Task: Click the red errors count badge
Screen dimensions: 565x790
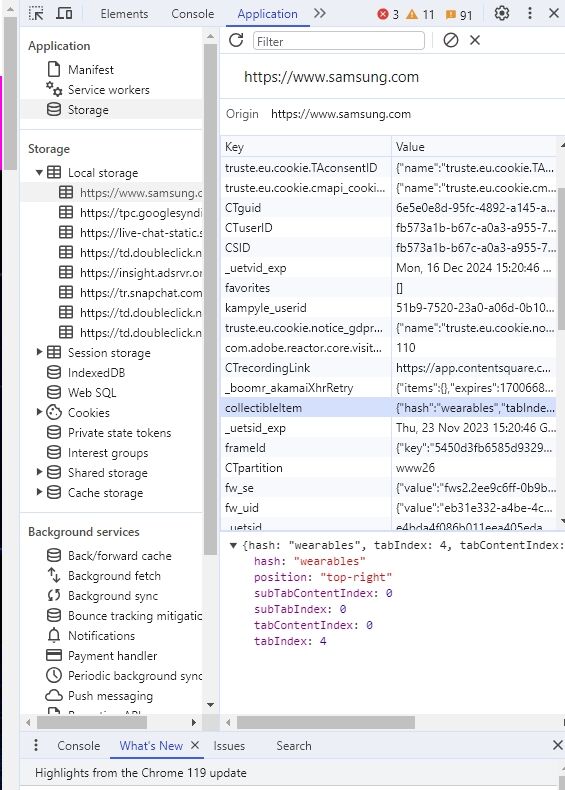Action: 388,14
